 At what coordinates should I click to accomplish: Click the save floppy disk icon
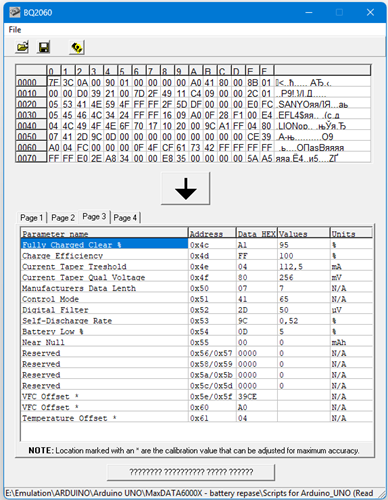[44, 47]
